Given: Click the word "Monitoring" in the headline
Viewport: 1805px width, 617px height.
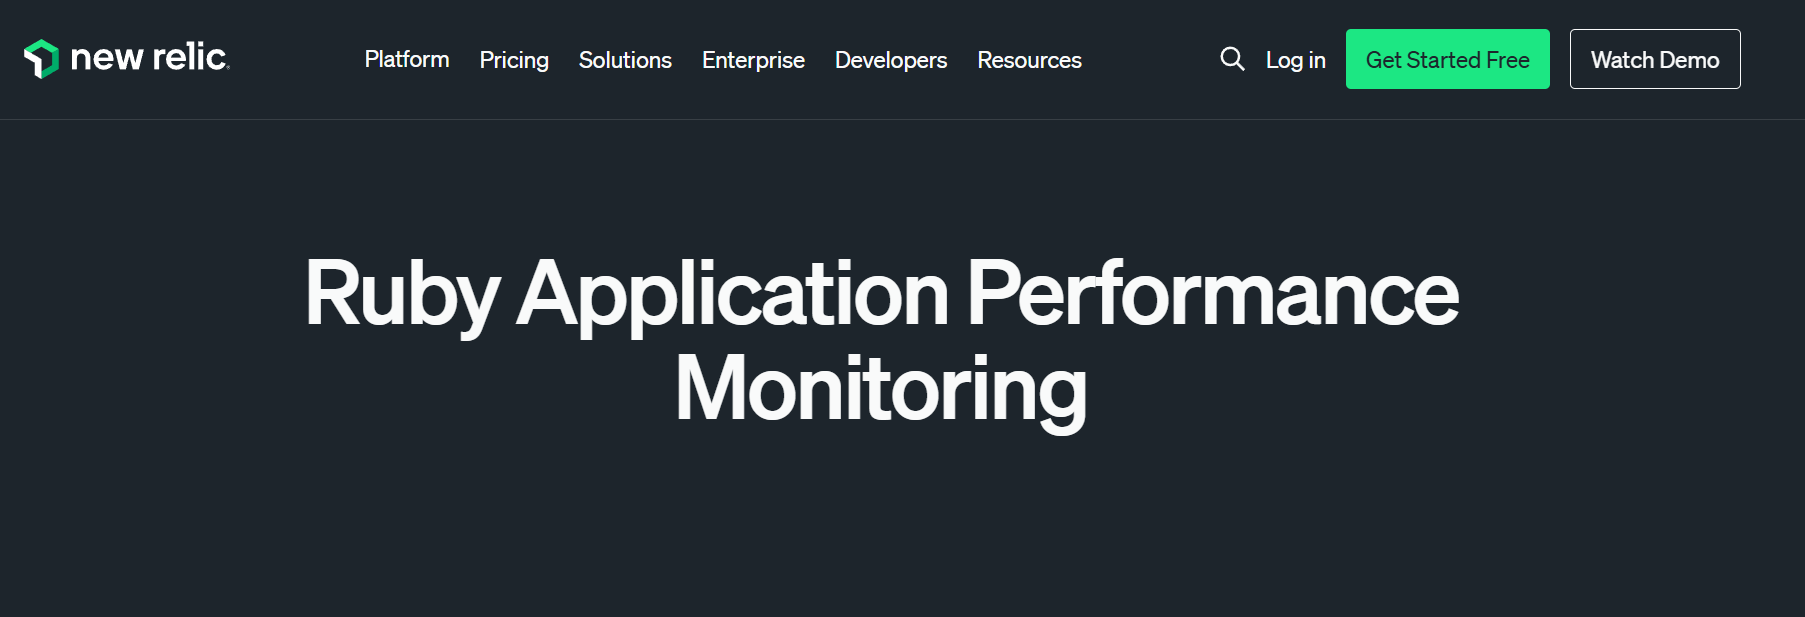Looking at the screenshot, I should coord(880,390).
